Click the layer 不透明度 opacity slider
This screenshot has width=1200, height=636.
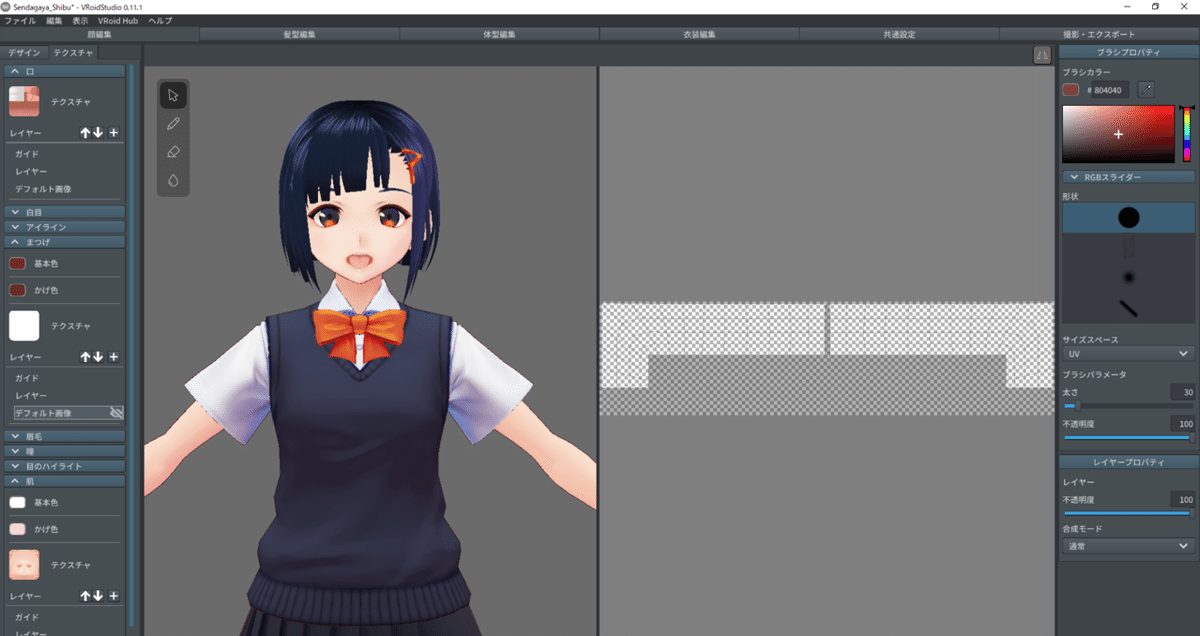1128,513
